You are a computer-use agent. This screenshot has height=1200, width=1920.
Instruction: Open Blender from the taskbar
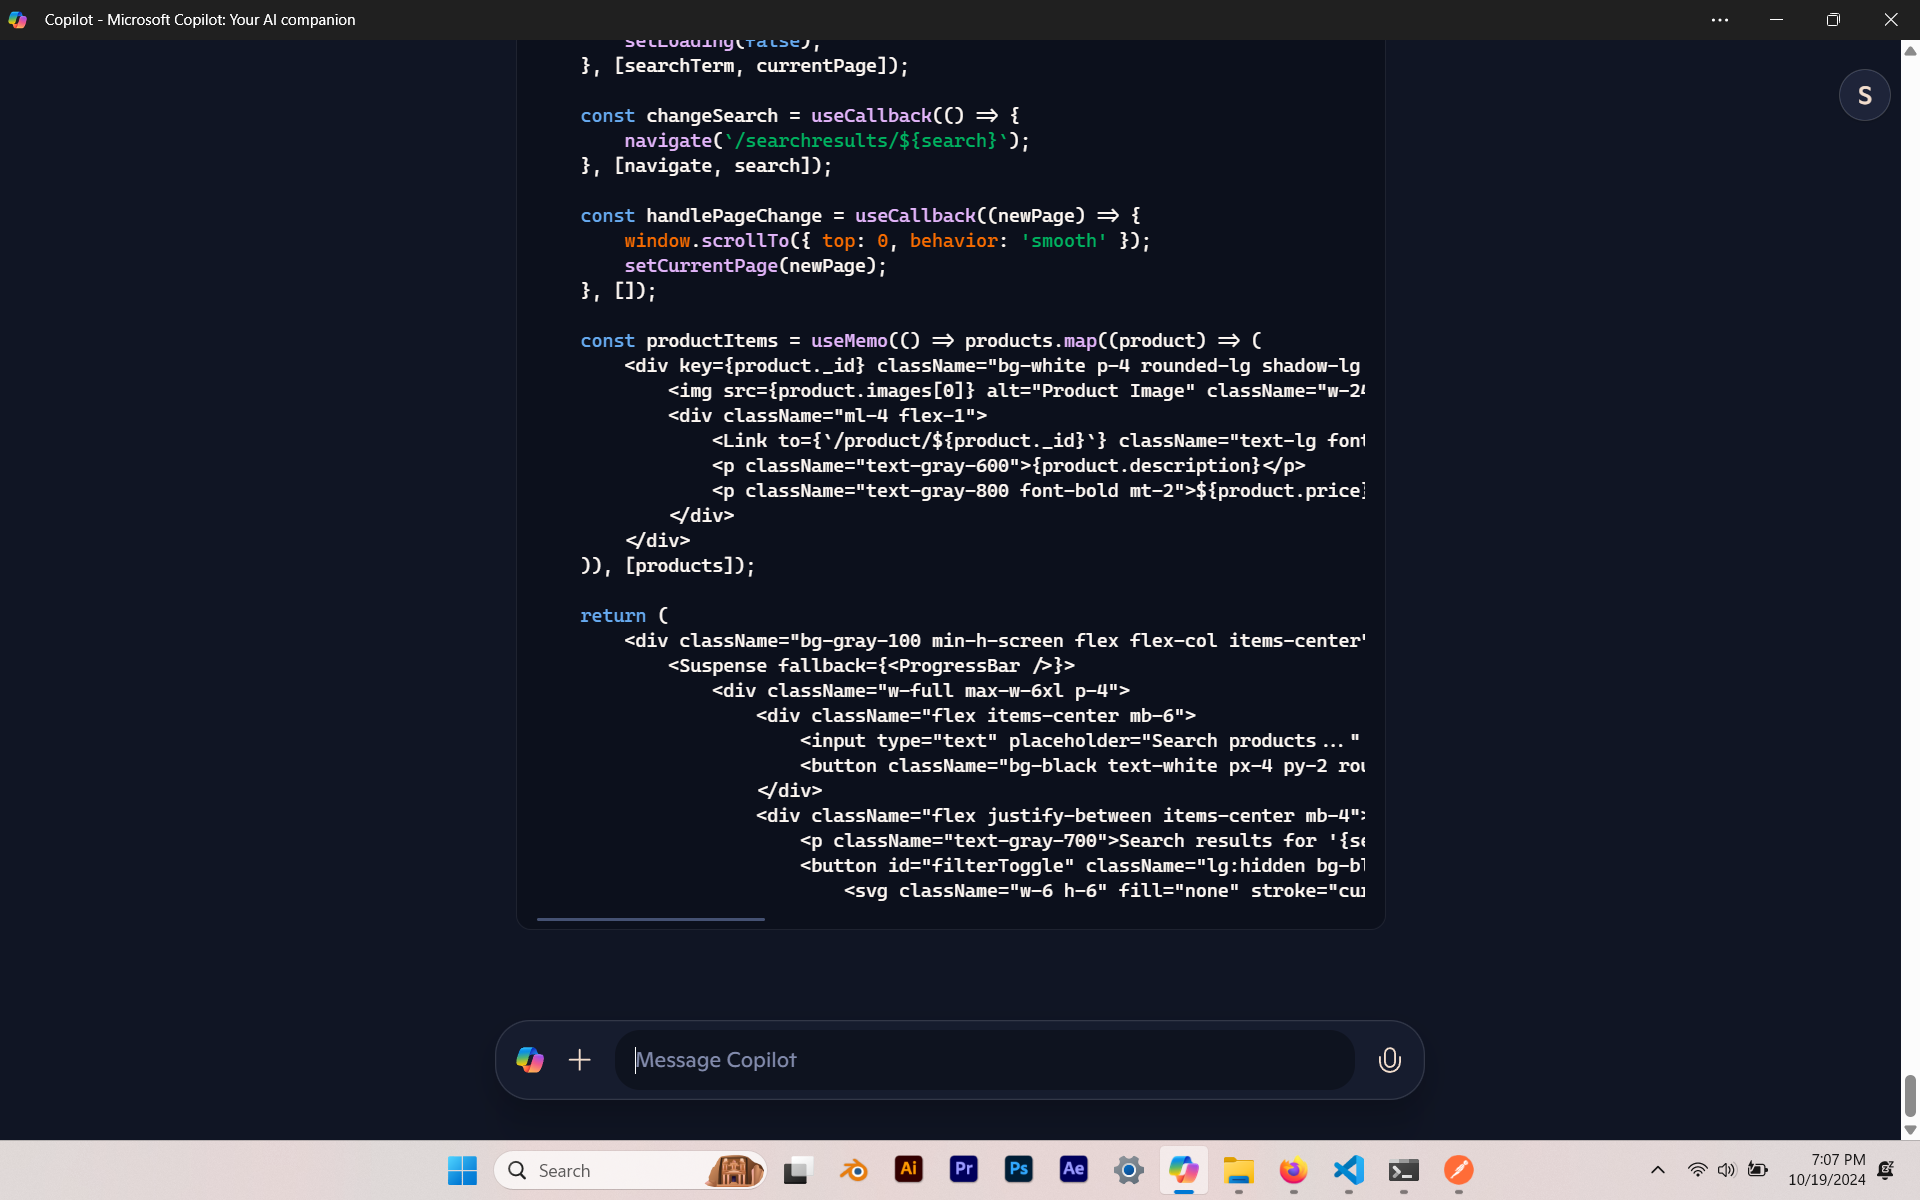[853, 1169]
